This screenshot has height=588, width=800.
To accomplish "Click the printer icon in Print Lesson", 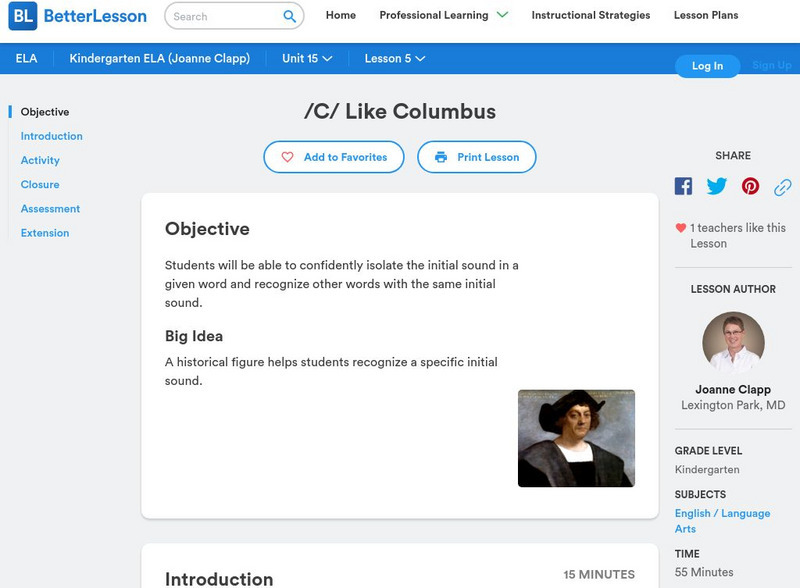I will pos(441,157).
